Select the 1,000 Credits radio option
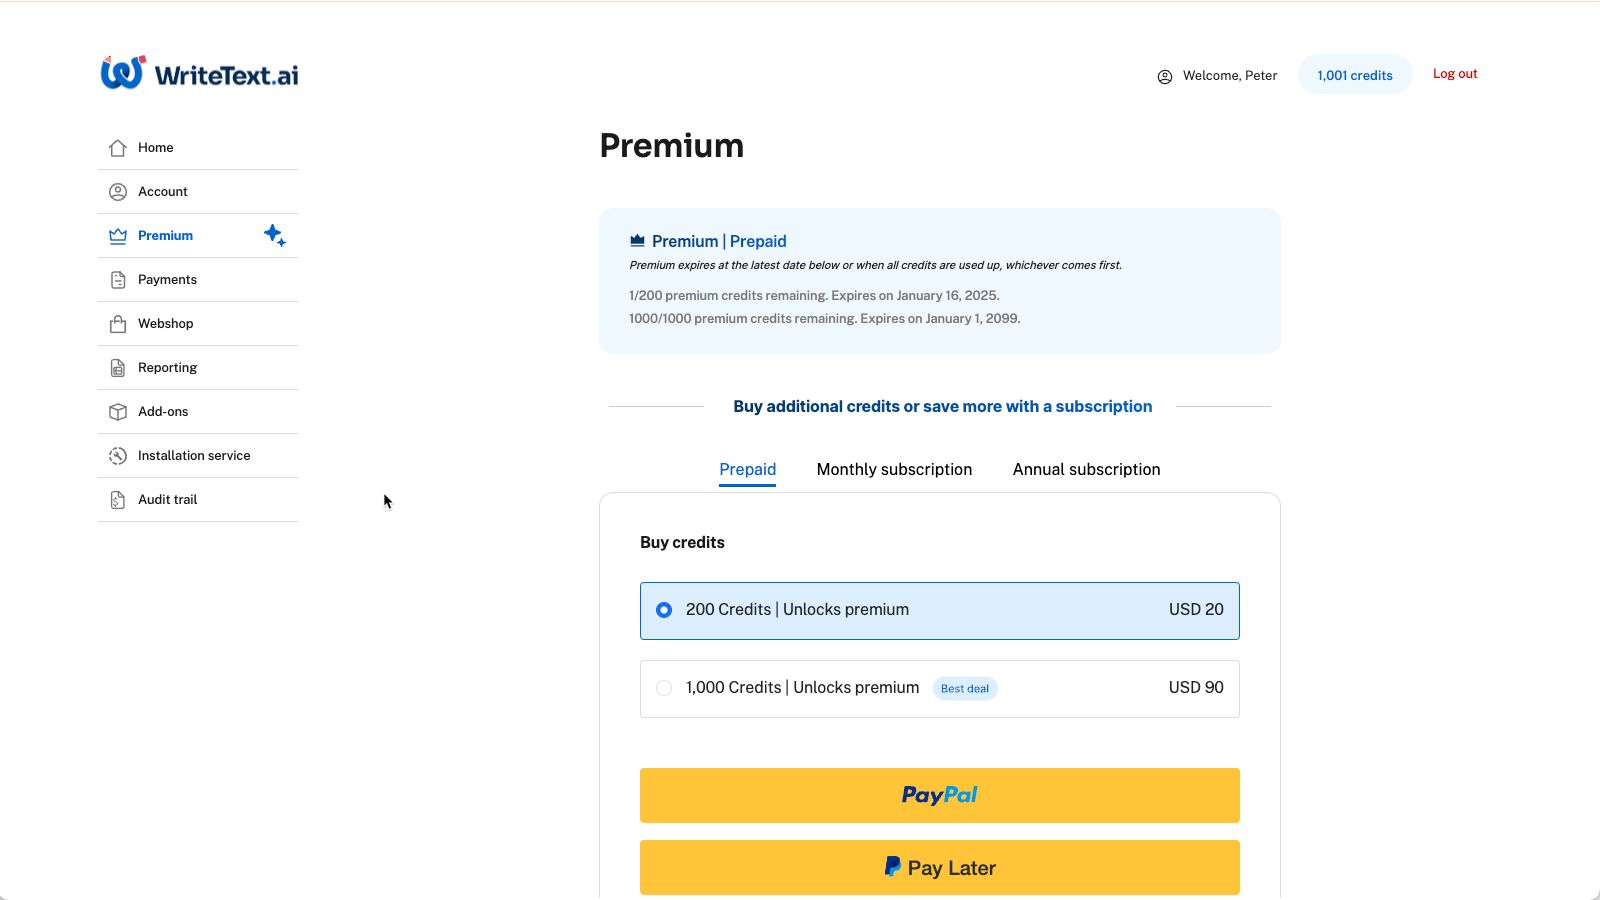1600x900 pixels. tap(664, 688)
